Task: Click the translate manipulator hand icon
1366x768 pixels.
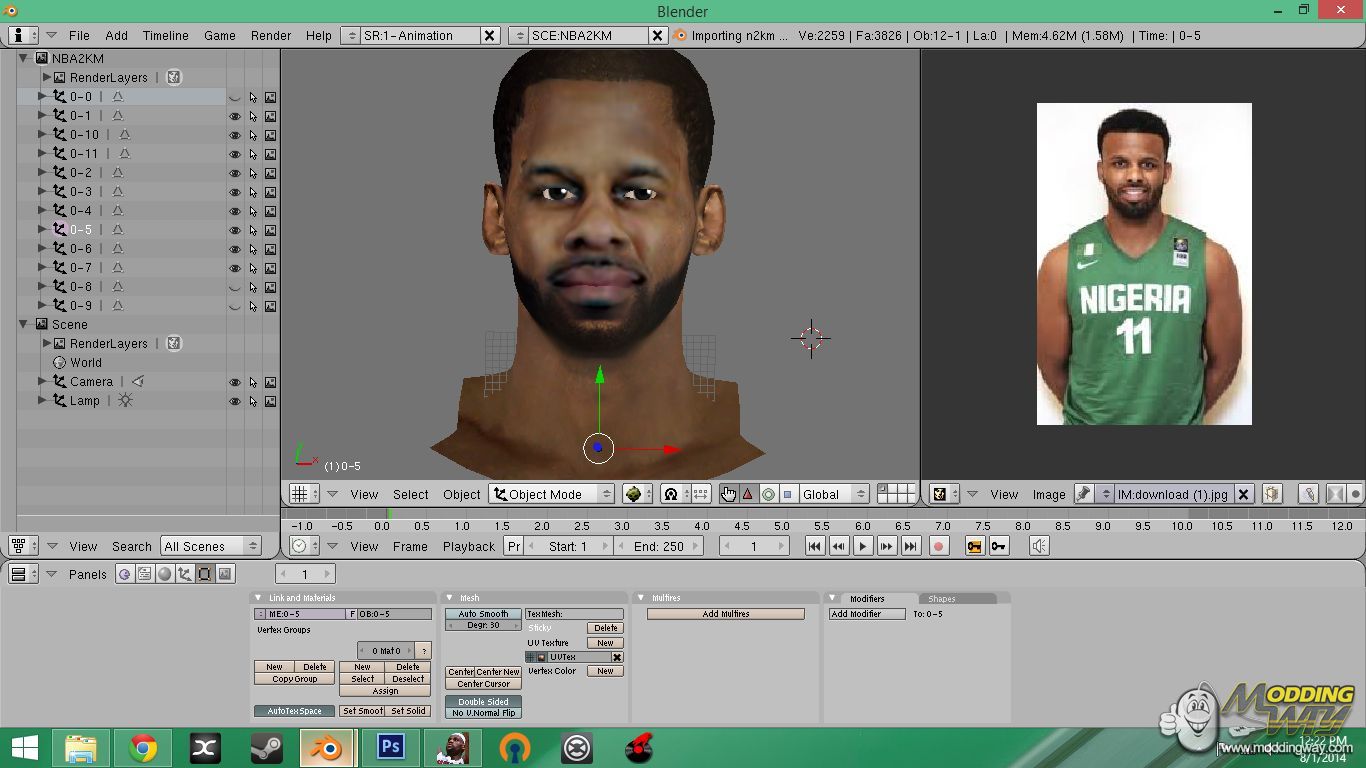Action: pos(728,494)
